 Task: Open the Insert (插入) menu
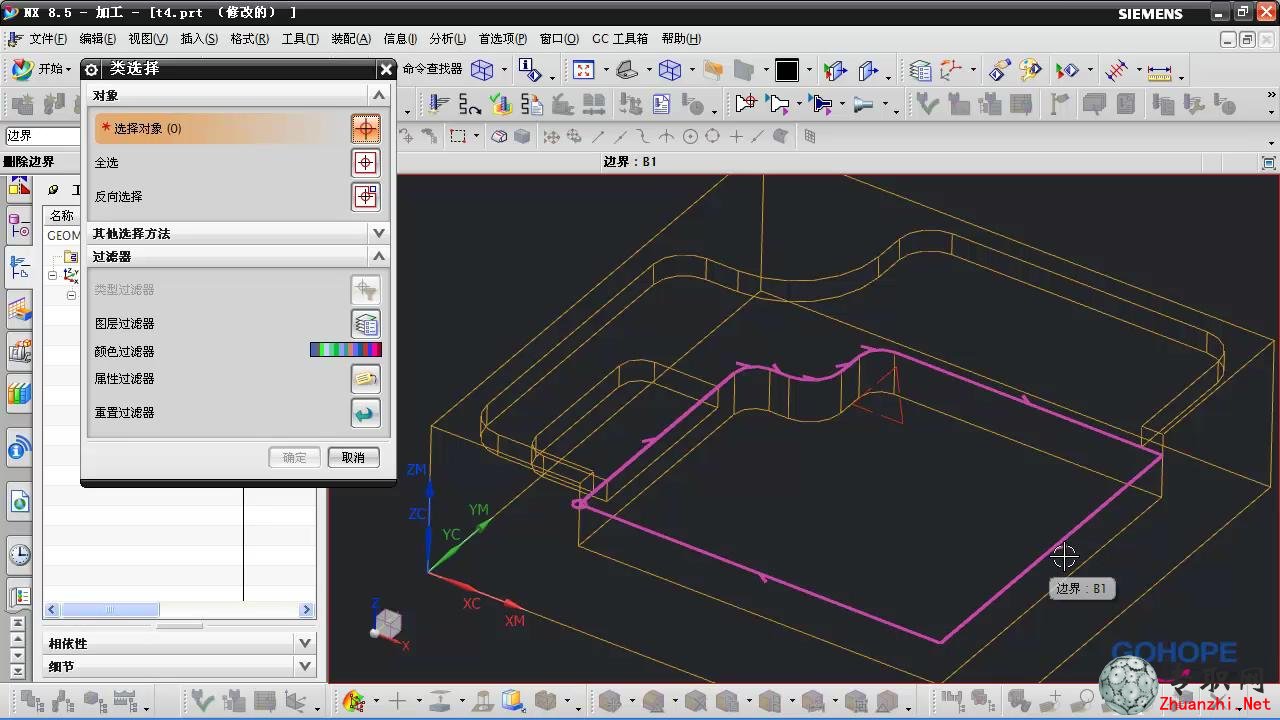pyautogui.click(x=199, y=38)
